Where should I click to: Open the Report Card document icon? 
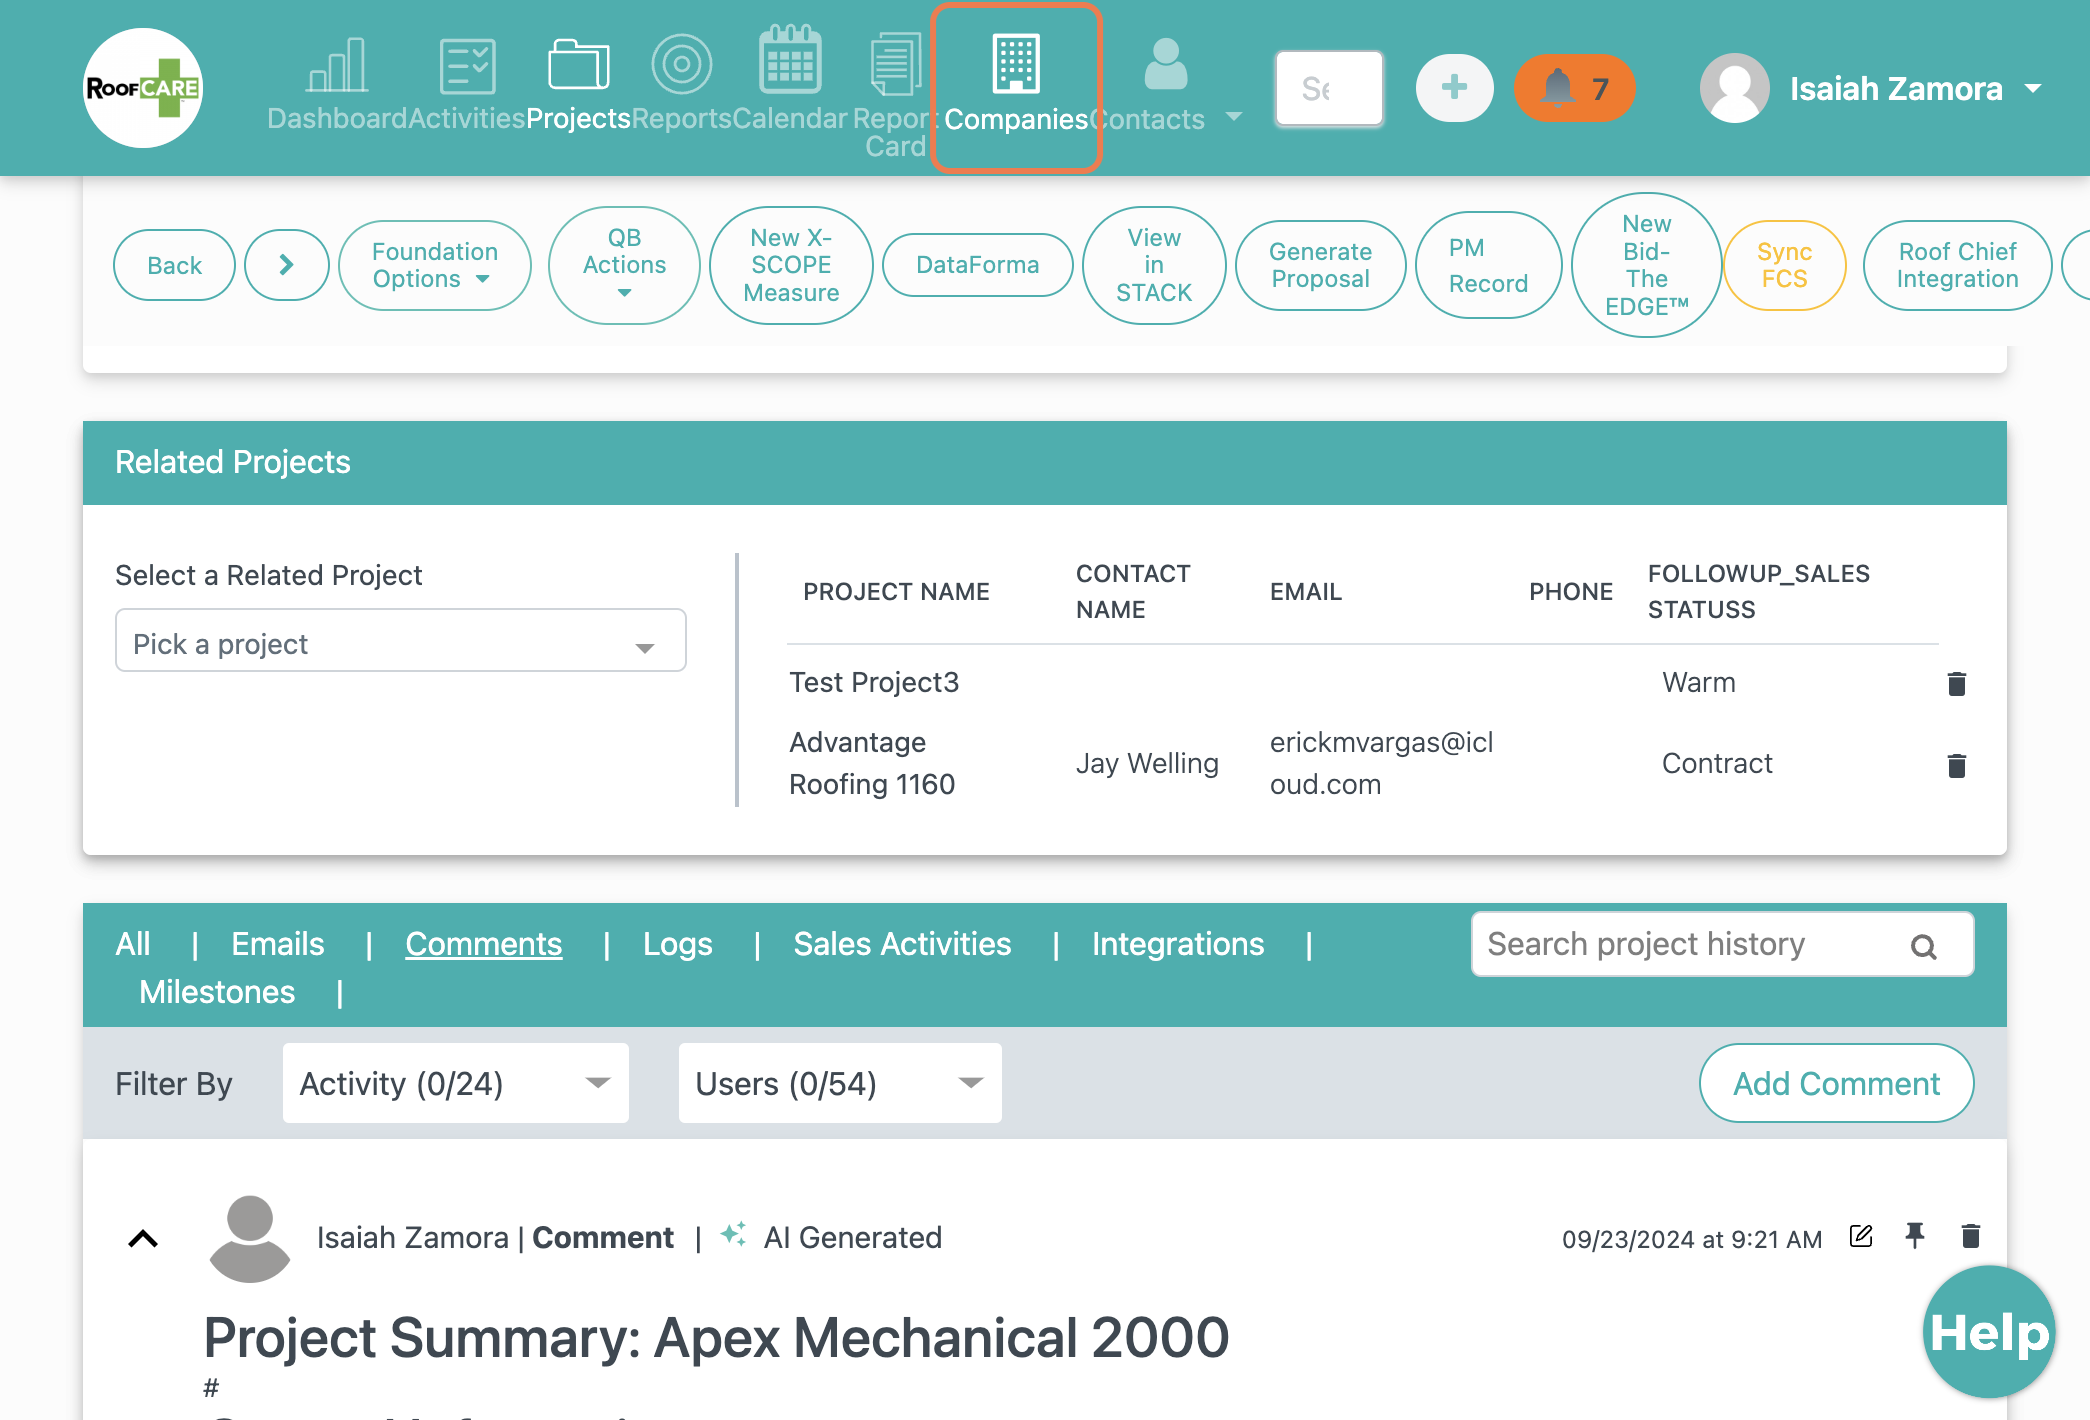tap(895, 64)
